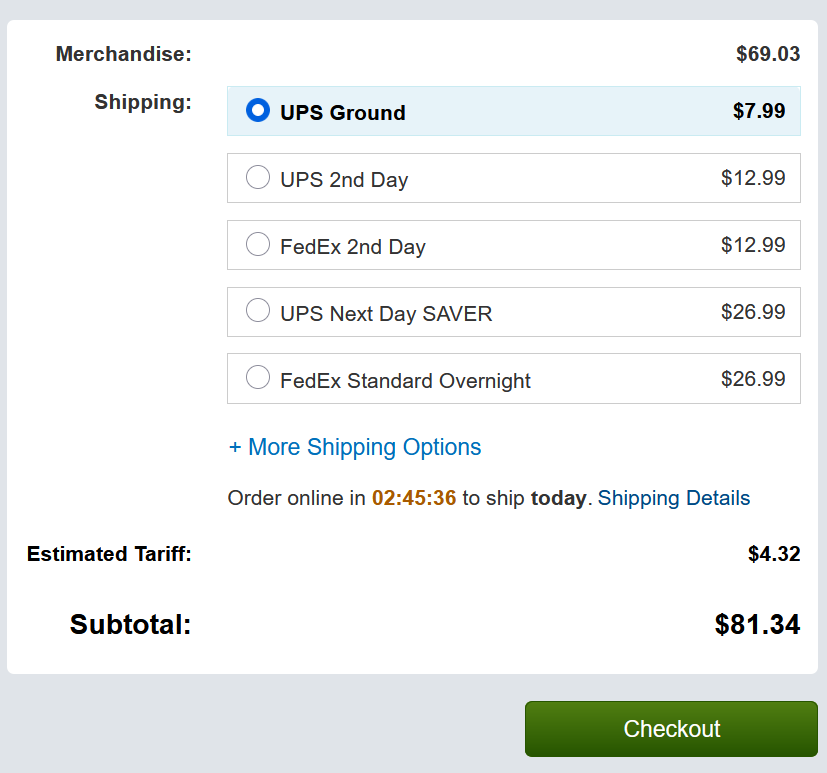This screenshot has width=827, height=773.
Task: Select the UPS Ground radio button
Action: (258, 111)
